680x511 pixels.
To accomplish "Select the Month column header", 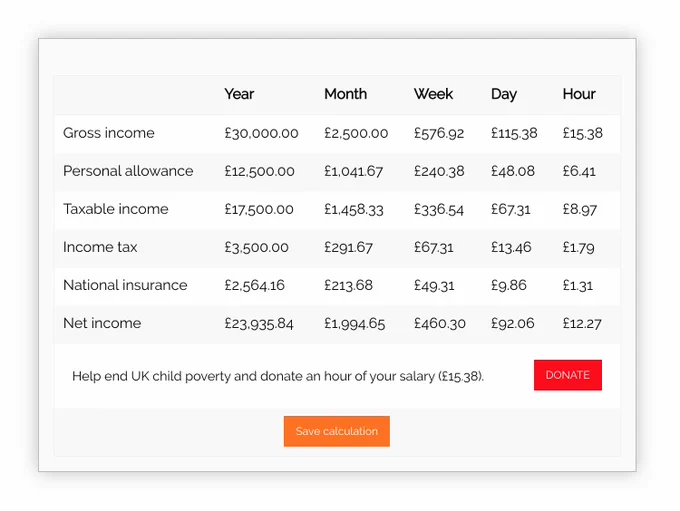I will click(346, 94).
